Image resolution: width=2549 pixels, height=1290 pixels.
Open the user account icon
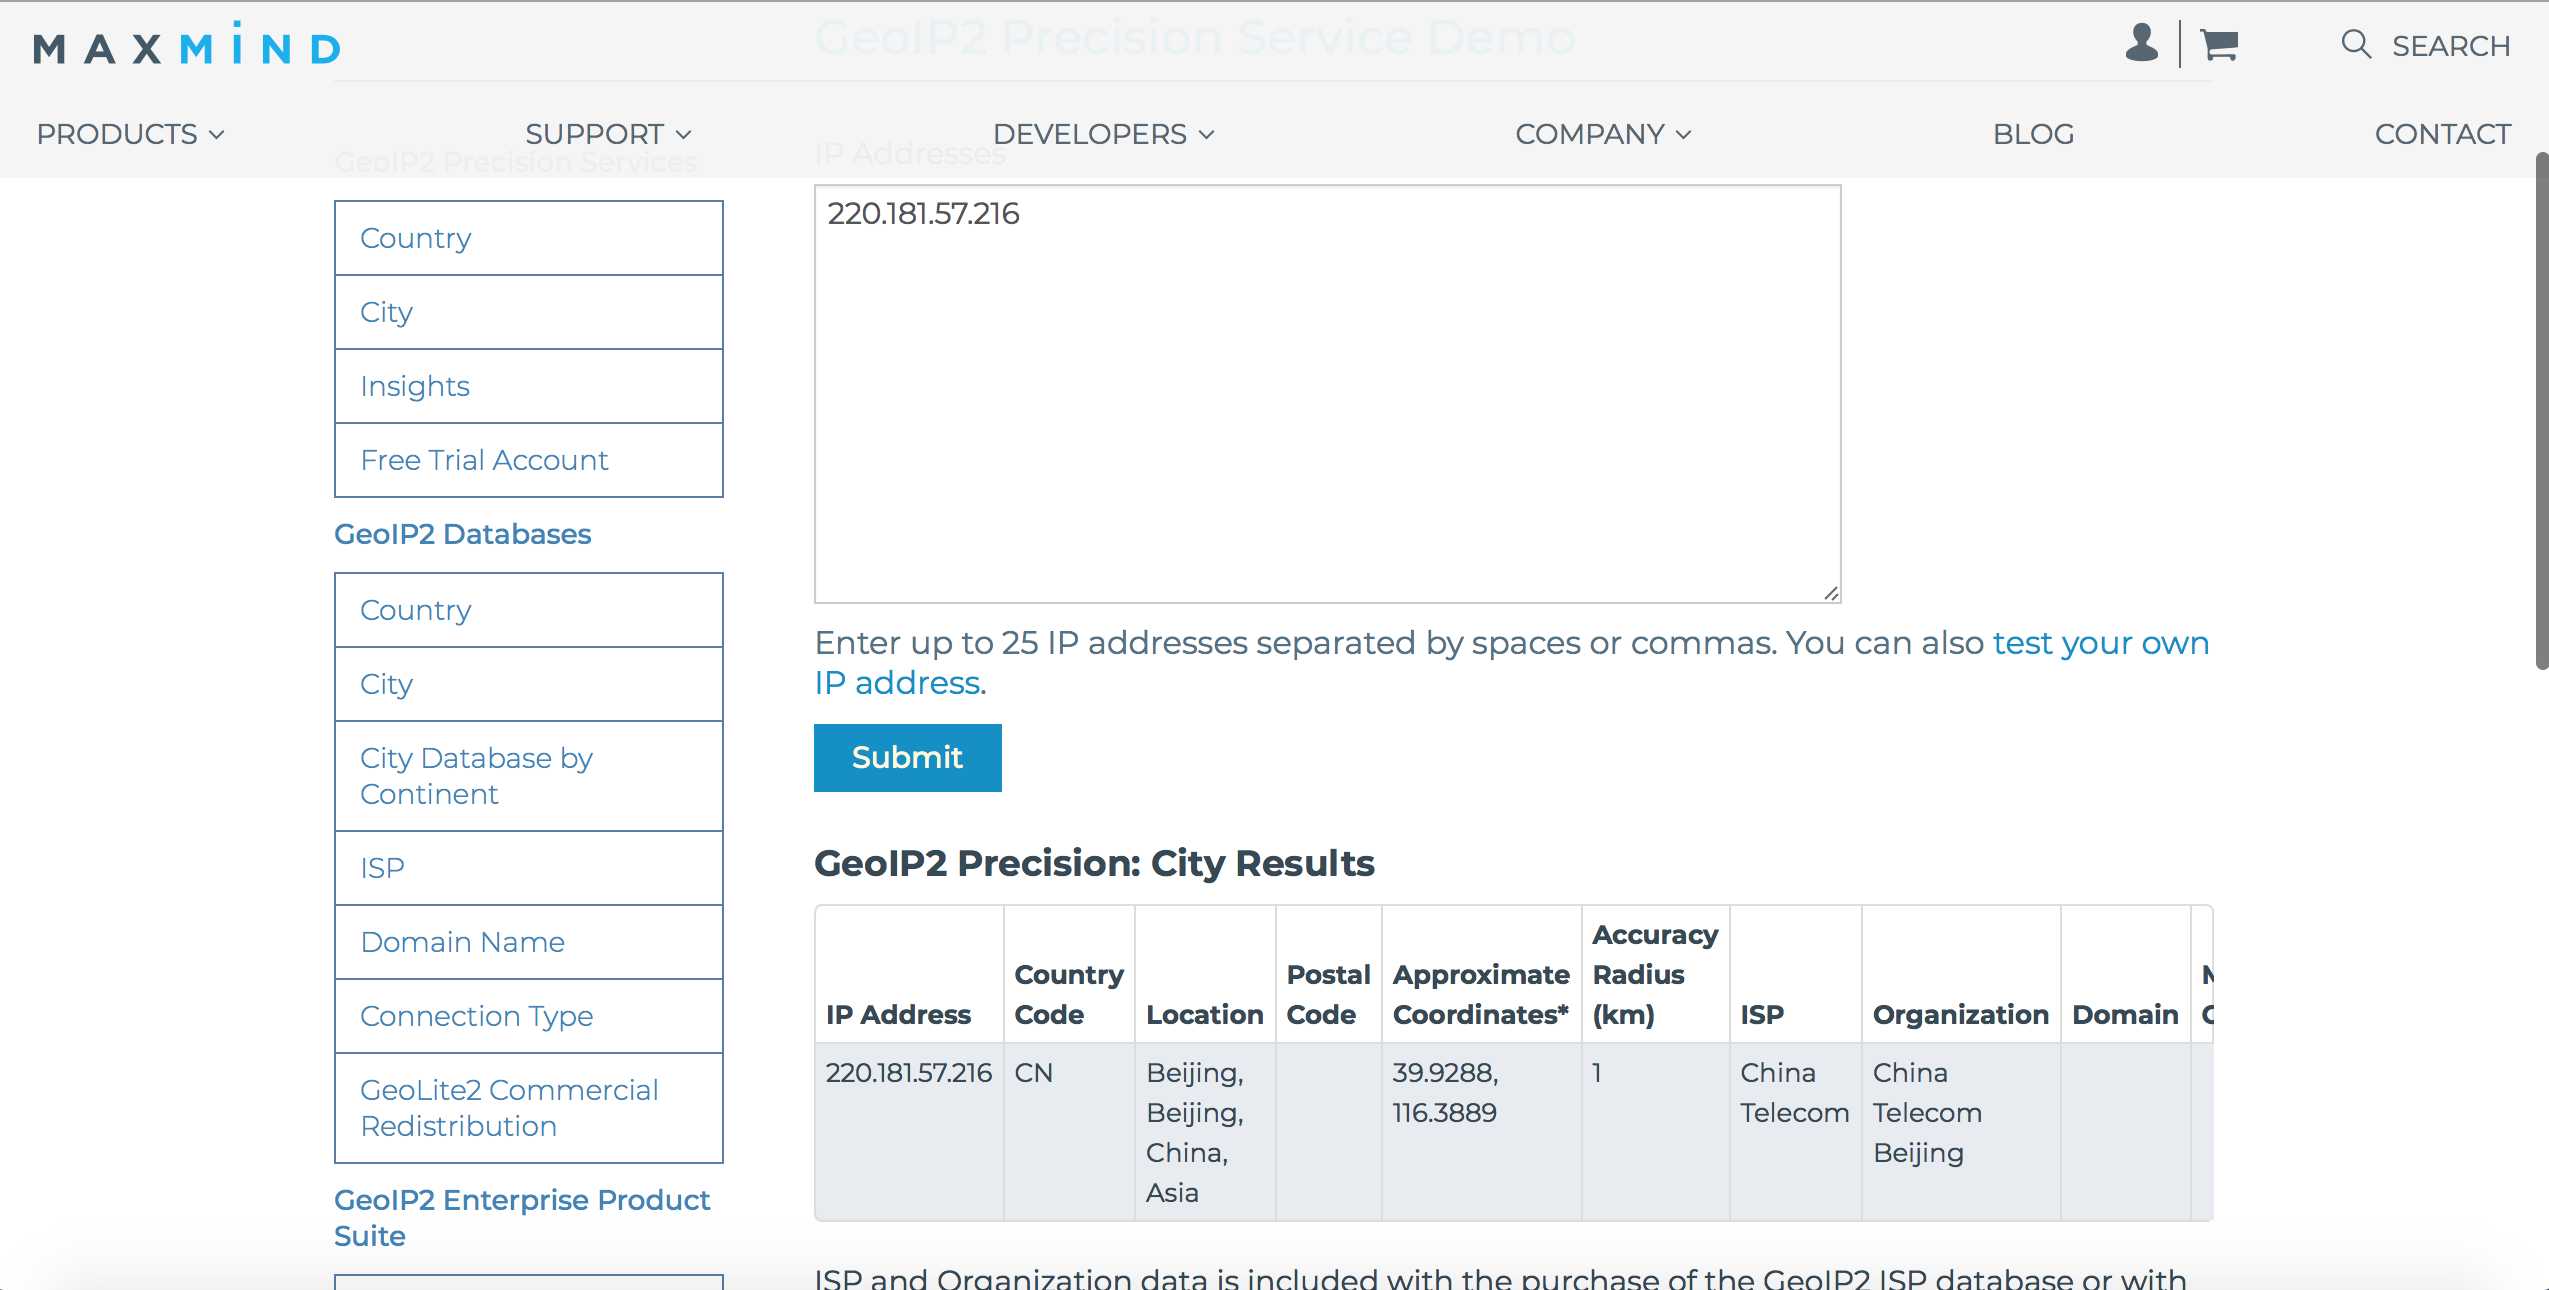(x=2141, y=44)
